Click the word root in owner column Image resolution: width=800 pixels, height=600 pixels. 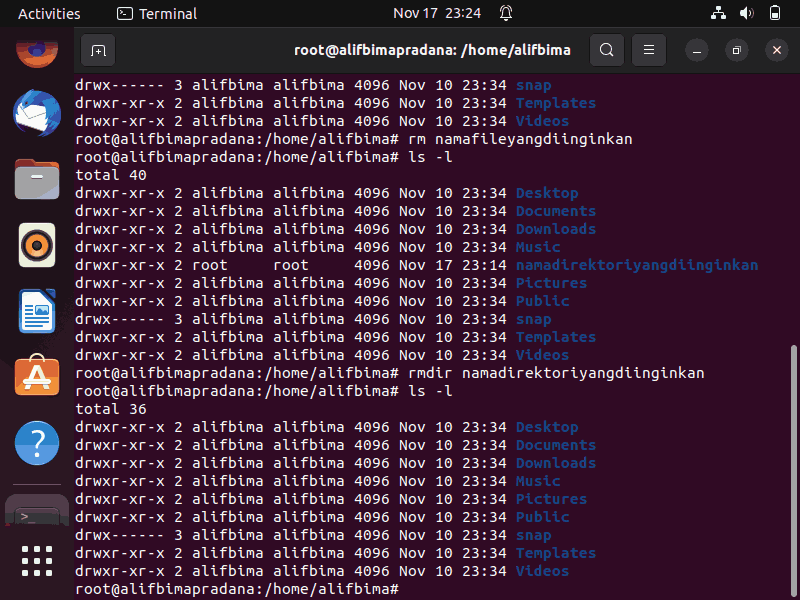pos(210,265)
